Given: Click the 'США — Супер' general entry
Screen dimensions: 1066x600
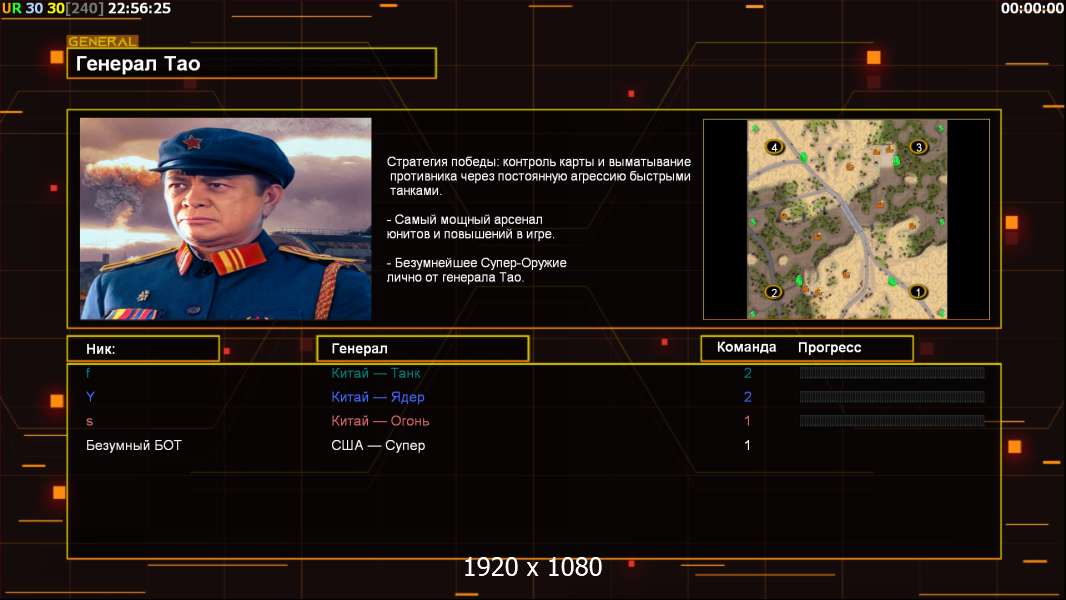Looking at the screenshot, I should coord(378,446).
